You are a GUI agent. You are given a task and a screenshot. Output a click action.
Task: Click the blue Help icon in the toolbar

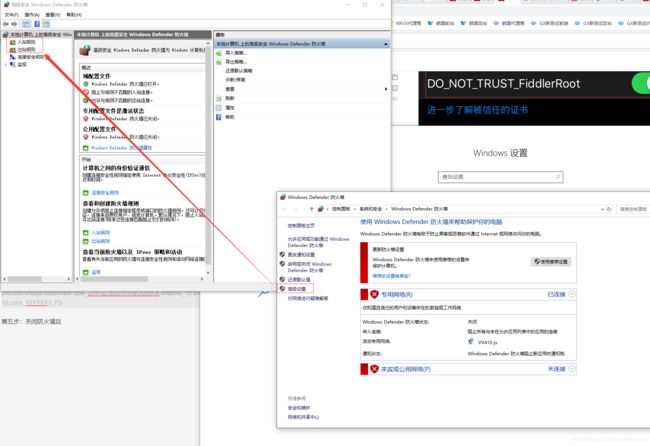37,24
